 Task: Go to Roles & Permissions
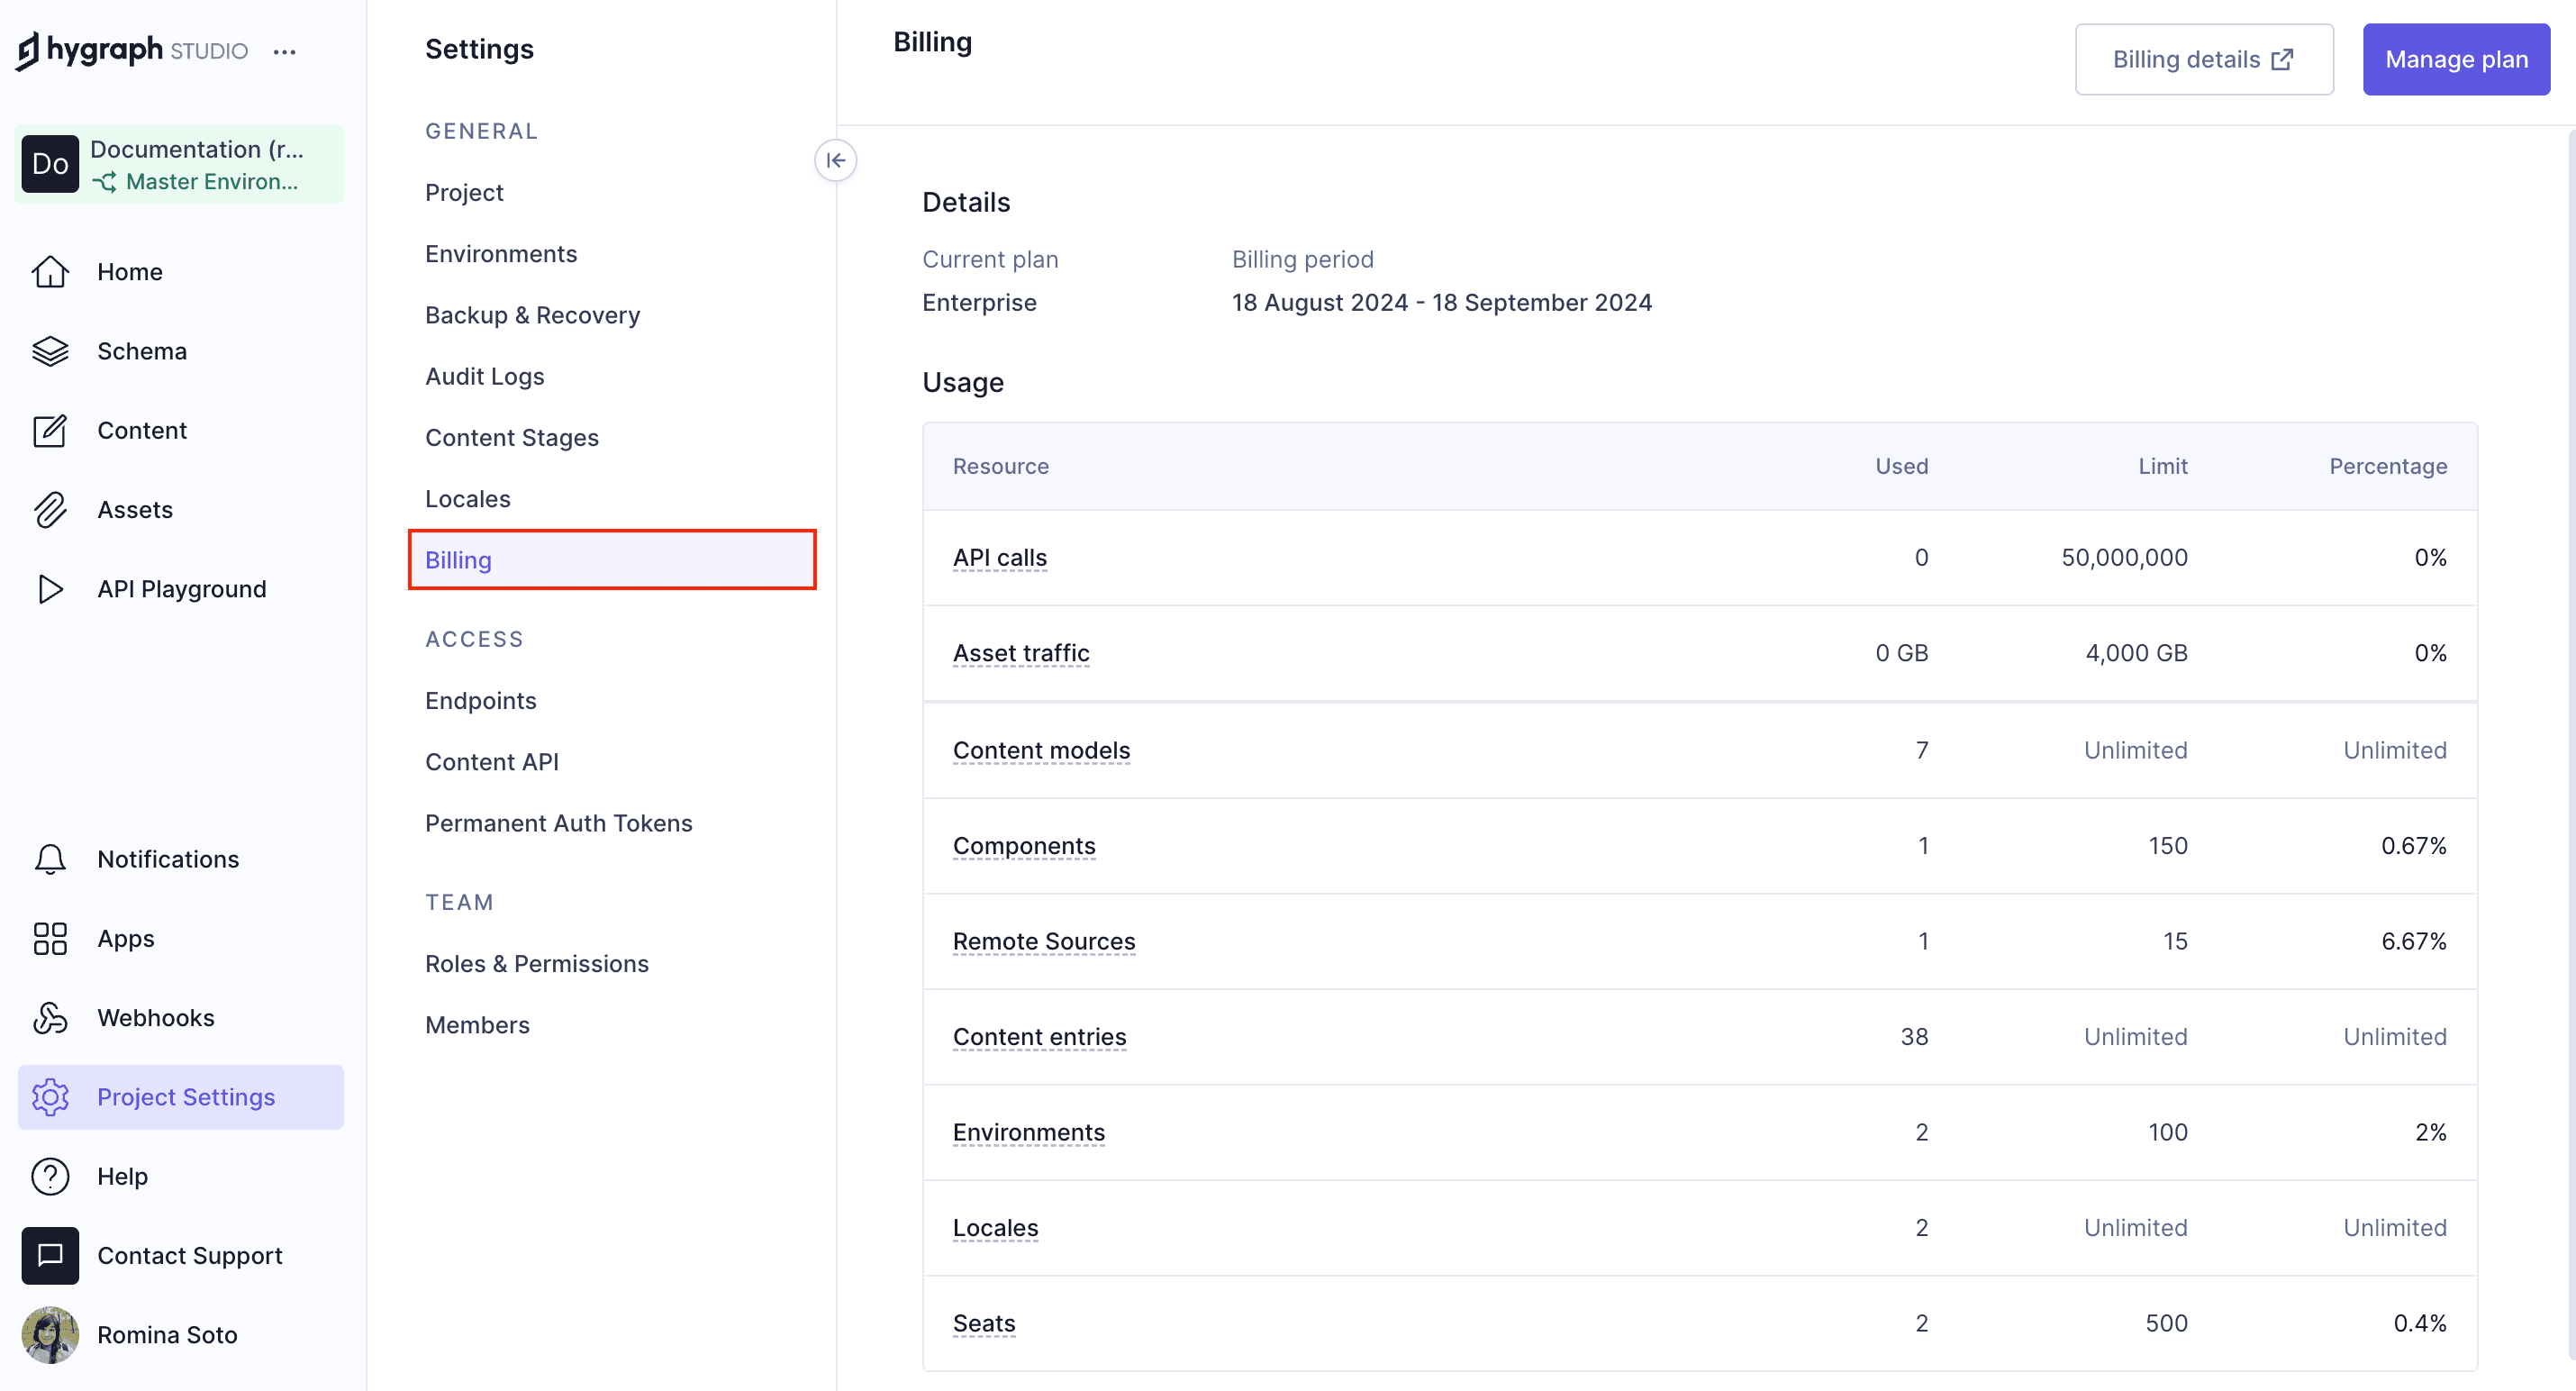[x=537, y=964]
